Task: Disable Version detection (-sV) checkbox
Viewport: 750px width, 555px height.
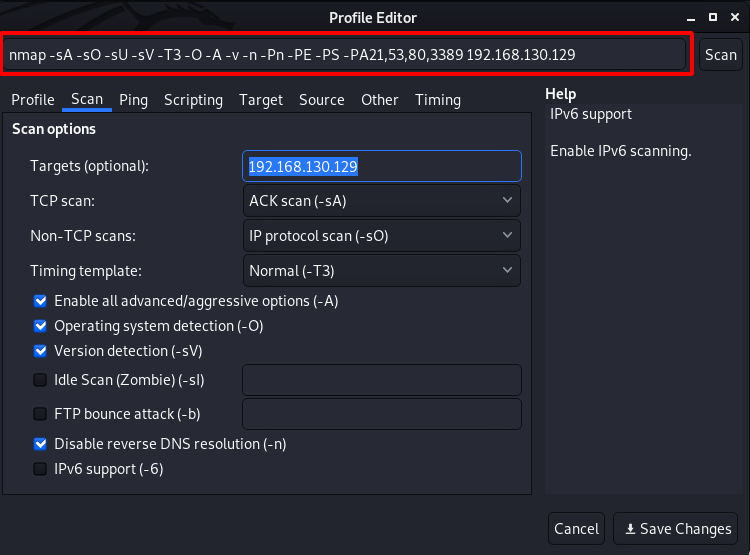Action: (x=40, y=351)
